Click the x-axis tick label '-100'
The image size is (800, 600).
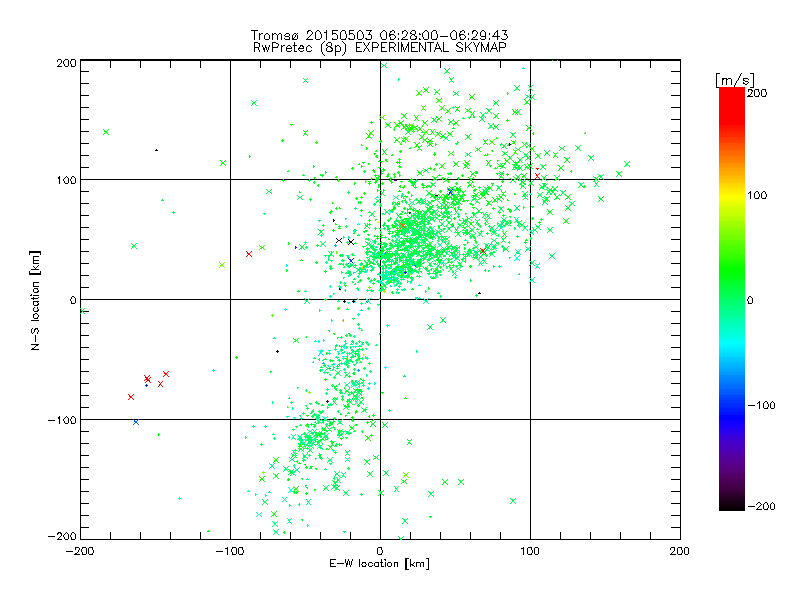point(230,551)
